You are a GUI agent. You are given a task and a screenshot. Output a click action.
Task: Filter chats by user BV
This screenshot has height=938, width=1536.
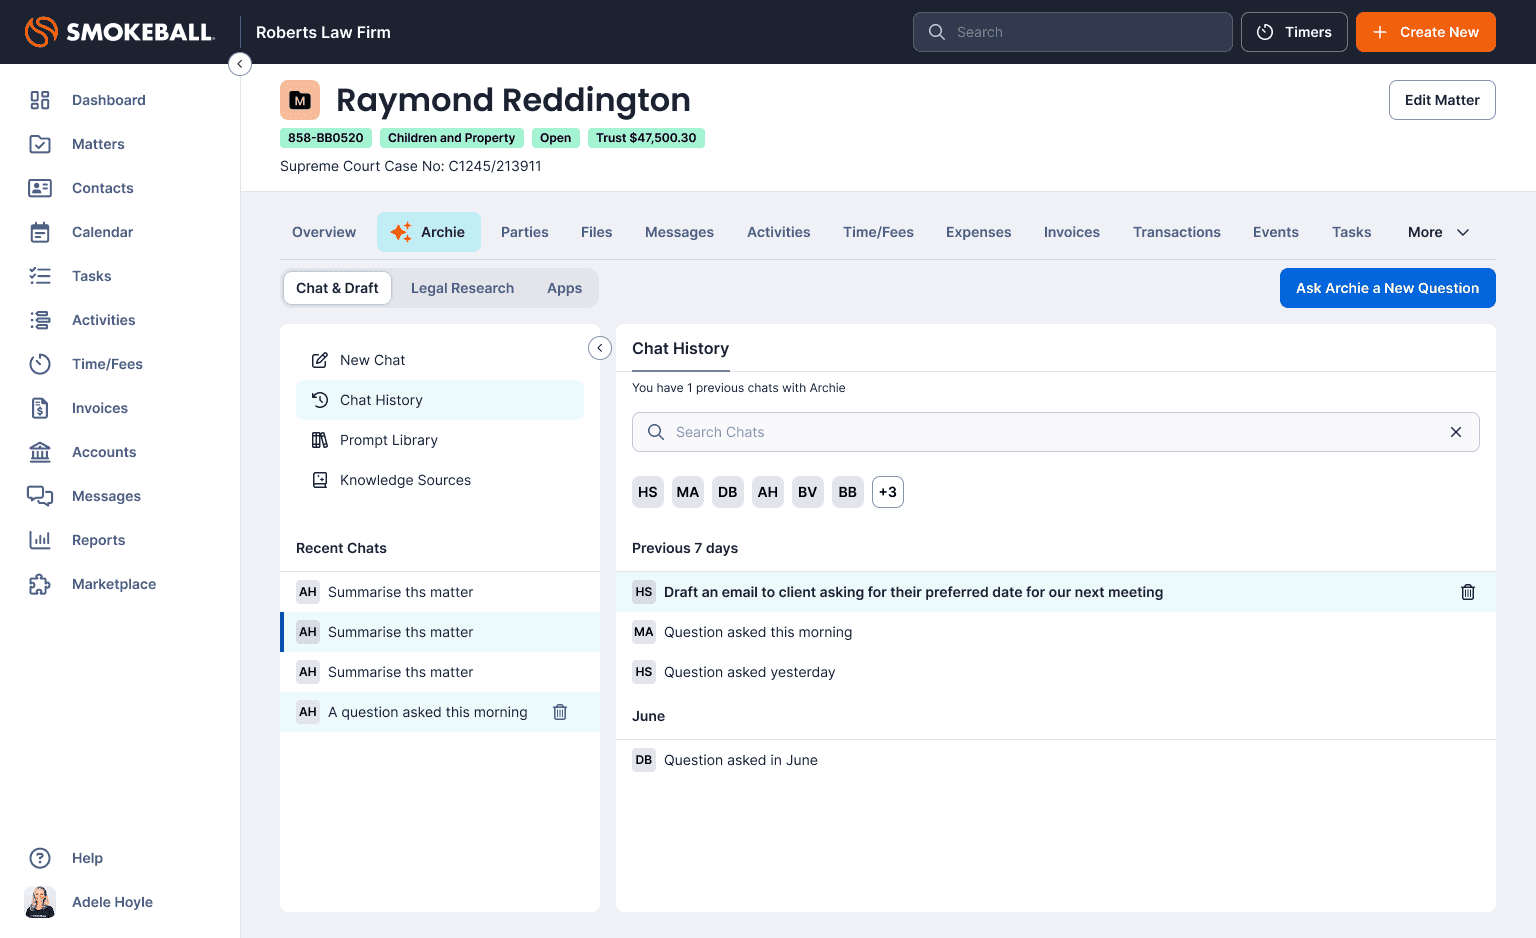(808, 492)
